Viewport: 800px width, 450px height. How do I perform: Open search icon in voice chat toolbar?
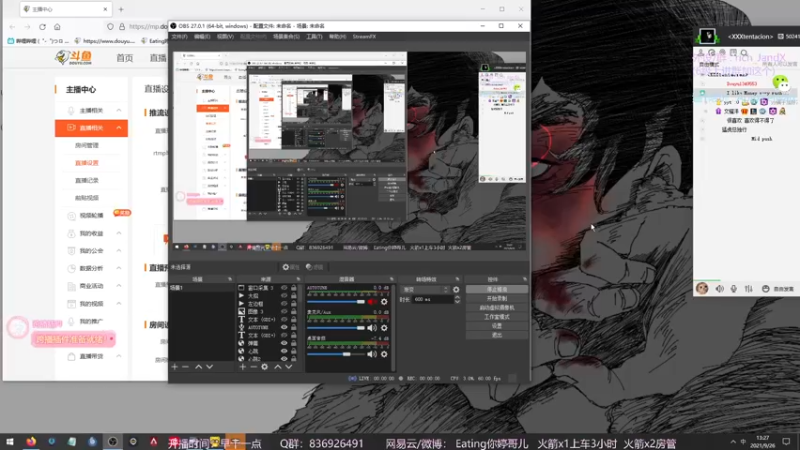744,53
